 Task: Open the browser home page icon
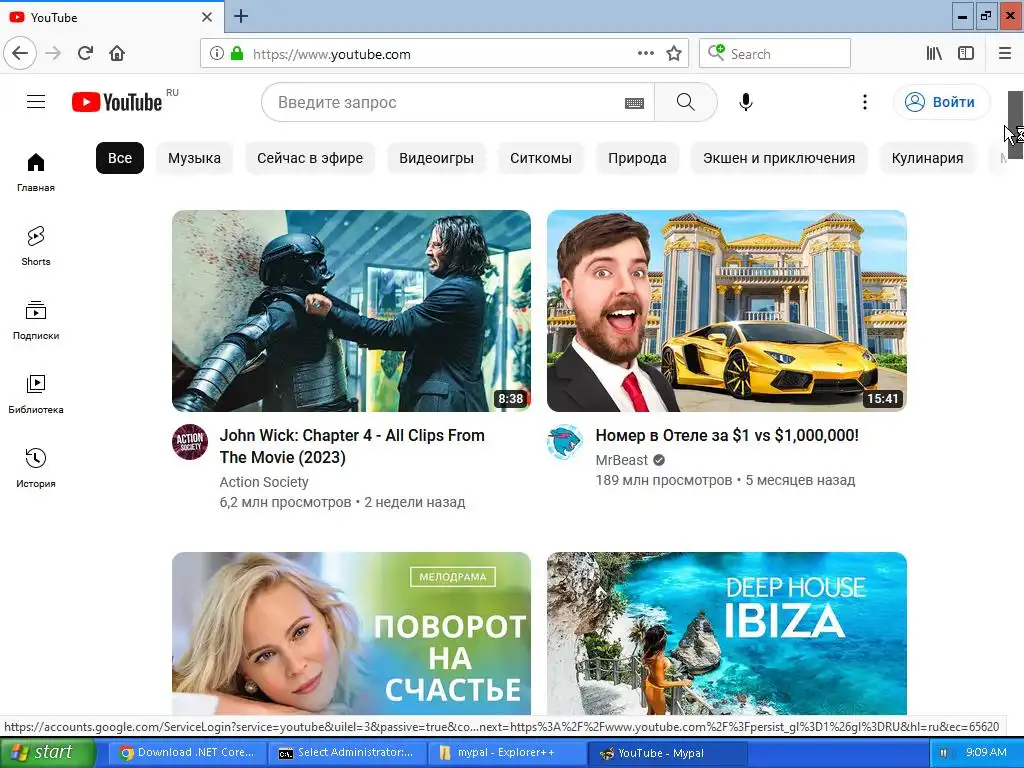(x=117, y=53)
